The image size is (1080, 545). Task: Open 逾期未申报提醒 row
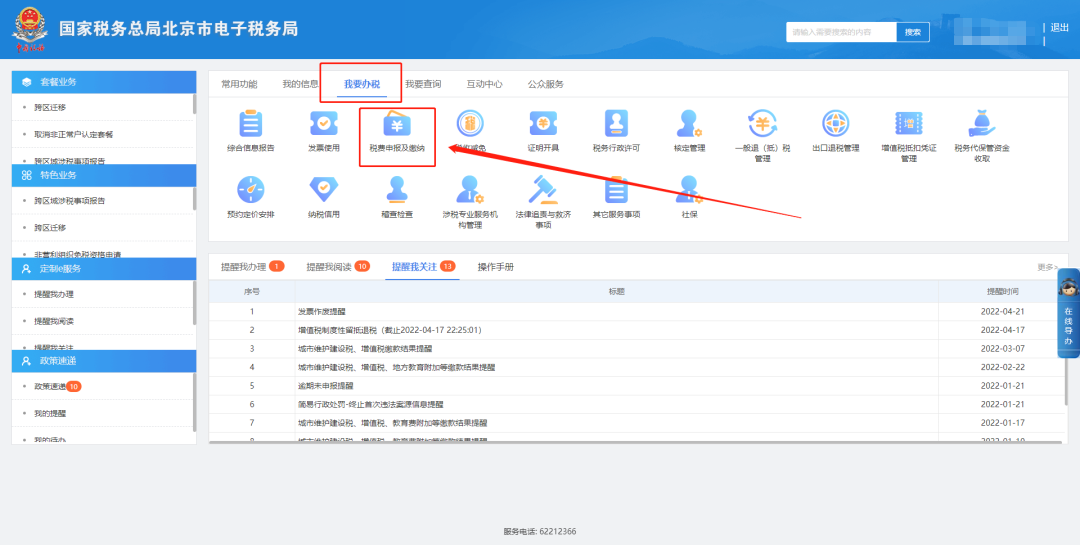(636, 386)
